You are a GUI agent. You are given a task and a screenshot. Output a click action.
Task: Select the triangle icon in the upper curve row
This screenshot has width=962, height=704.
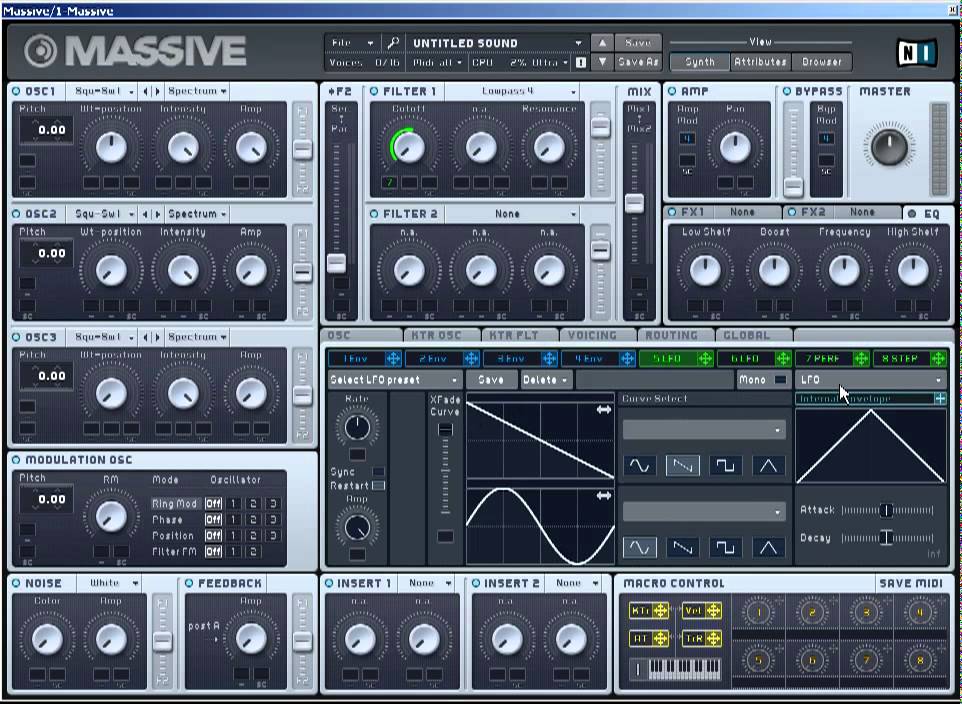click(x=768, y=466)
